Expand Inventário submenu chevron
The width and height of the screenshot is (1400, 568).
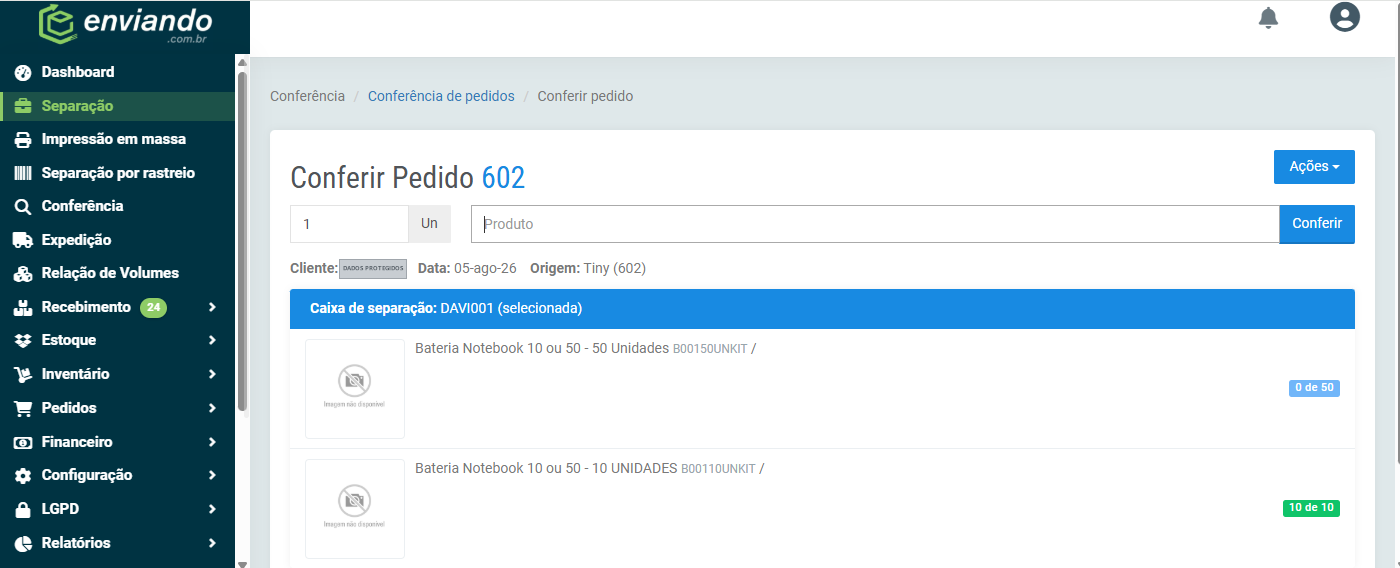(212, 374)
